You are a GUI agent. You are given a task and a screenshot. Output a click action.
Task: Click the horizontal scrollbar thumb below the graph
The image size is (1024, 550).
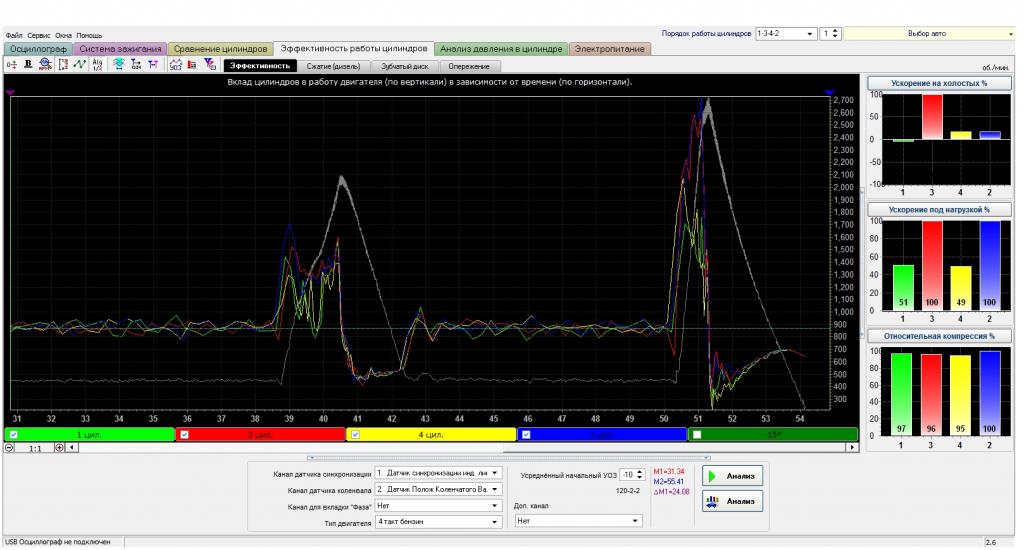tap(673, 448)
